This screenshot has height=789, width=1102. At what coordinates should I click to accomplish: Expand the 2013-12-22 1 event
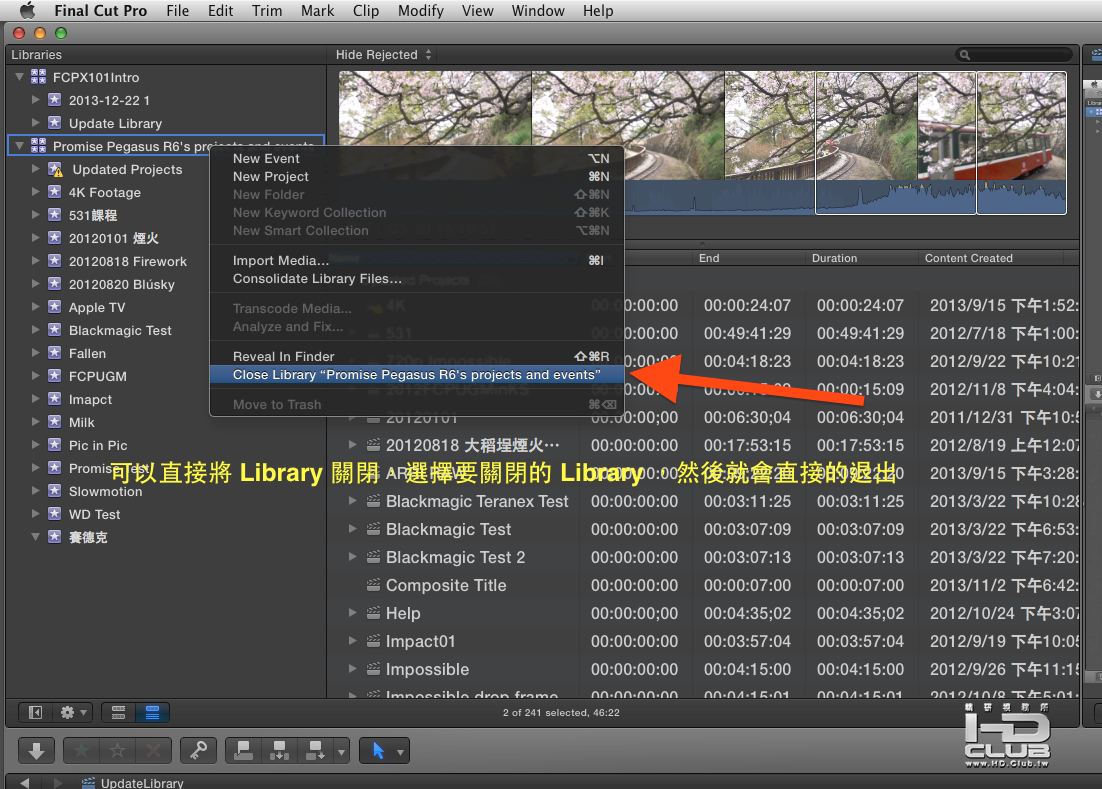36,100
